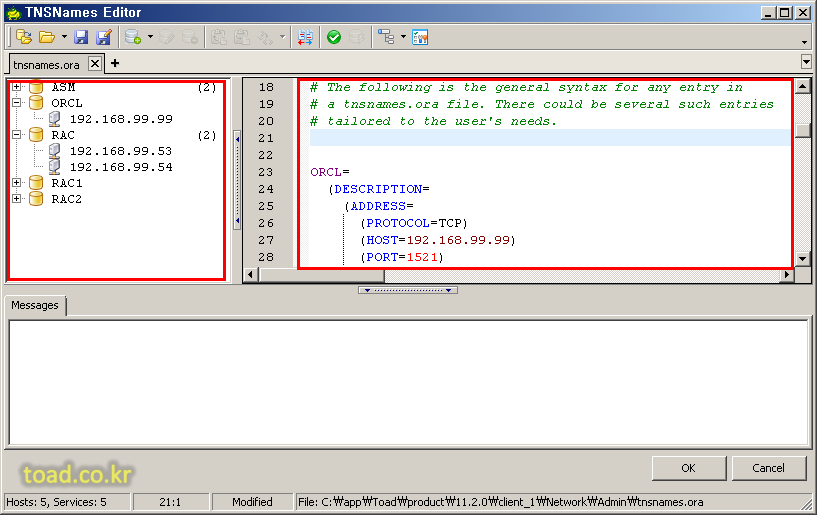Screen dimensions: 817x515
Task: Click the vertical splitter collapse handle
Action: (x=237, y=180)
